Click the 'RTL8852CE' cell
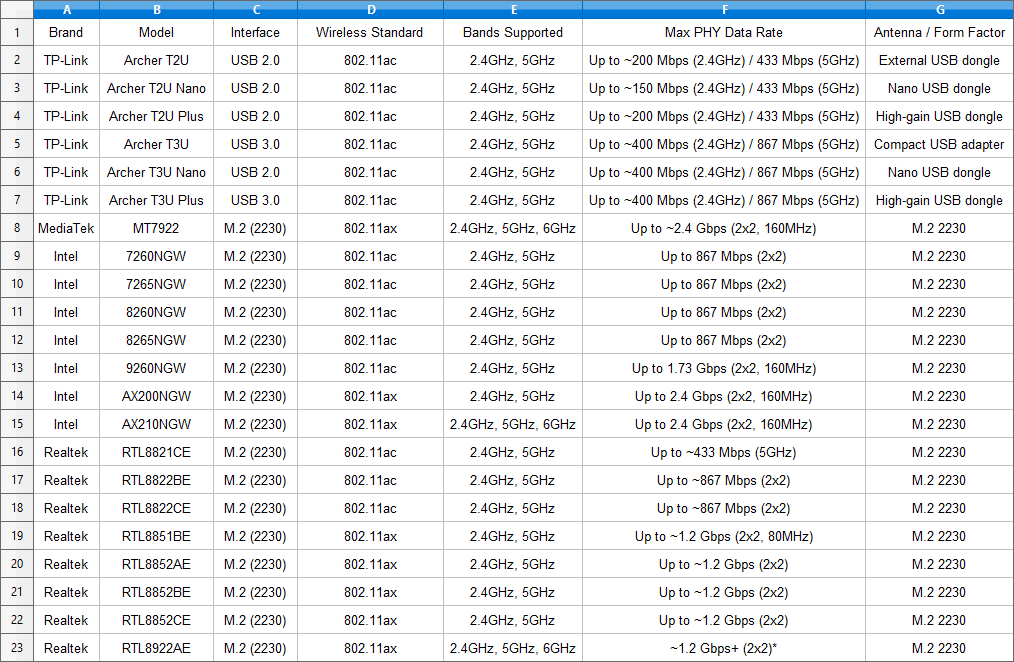Image resolution: width=1014 pixels, height=662 pixels. 156,619
